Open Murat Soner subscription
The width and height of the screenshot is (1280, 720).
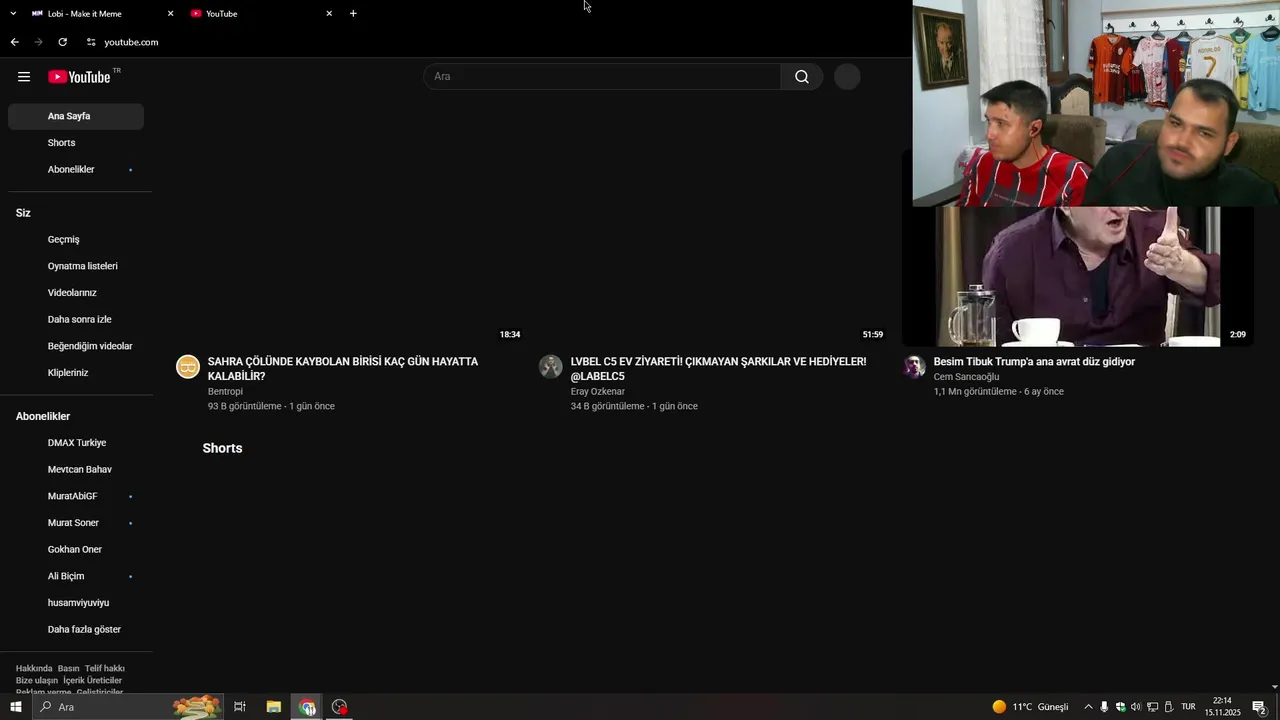coord(76,523)
